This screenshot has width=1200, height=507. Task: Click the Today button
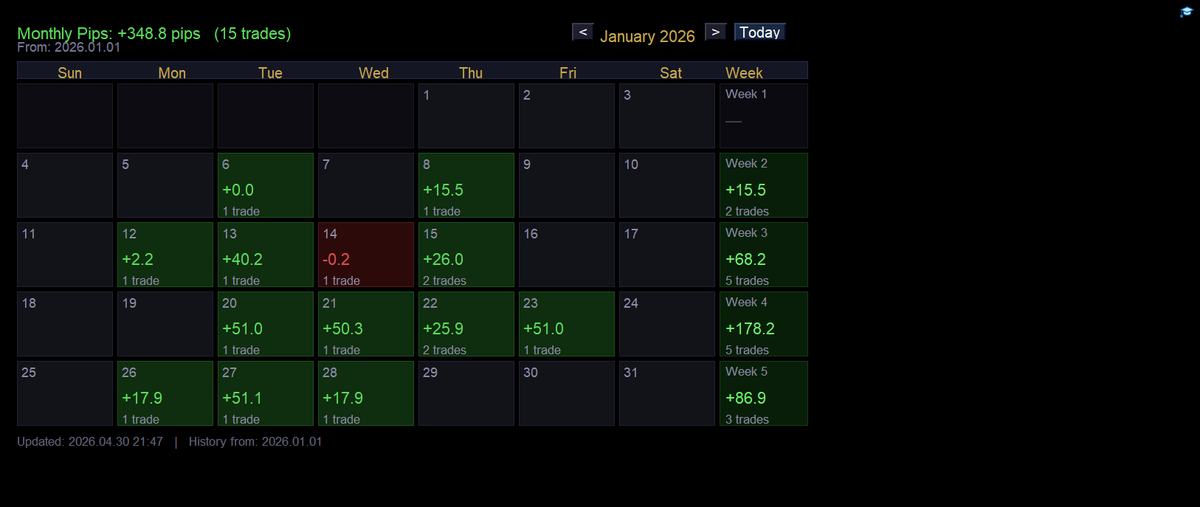(760, 32)
